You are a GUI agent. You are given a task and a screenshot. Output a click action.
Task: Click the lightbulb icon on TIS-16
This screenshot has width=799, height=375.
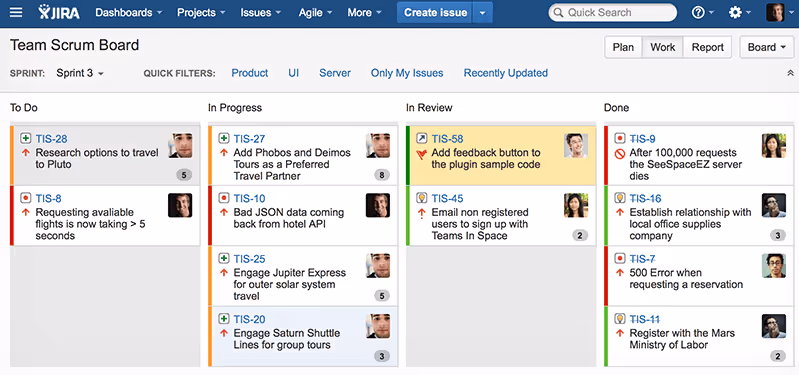coord(620,198)
